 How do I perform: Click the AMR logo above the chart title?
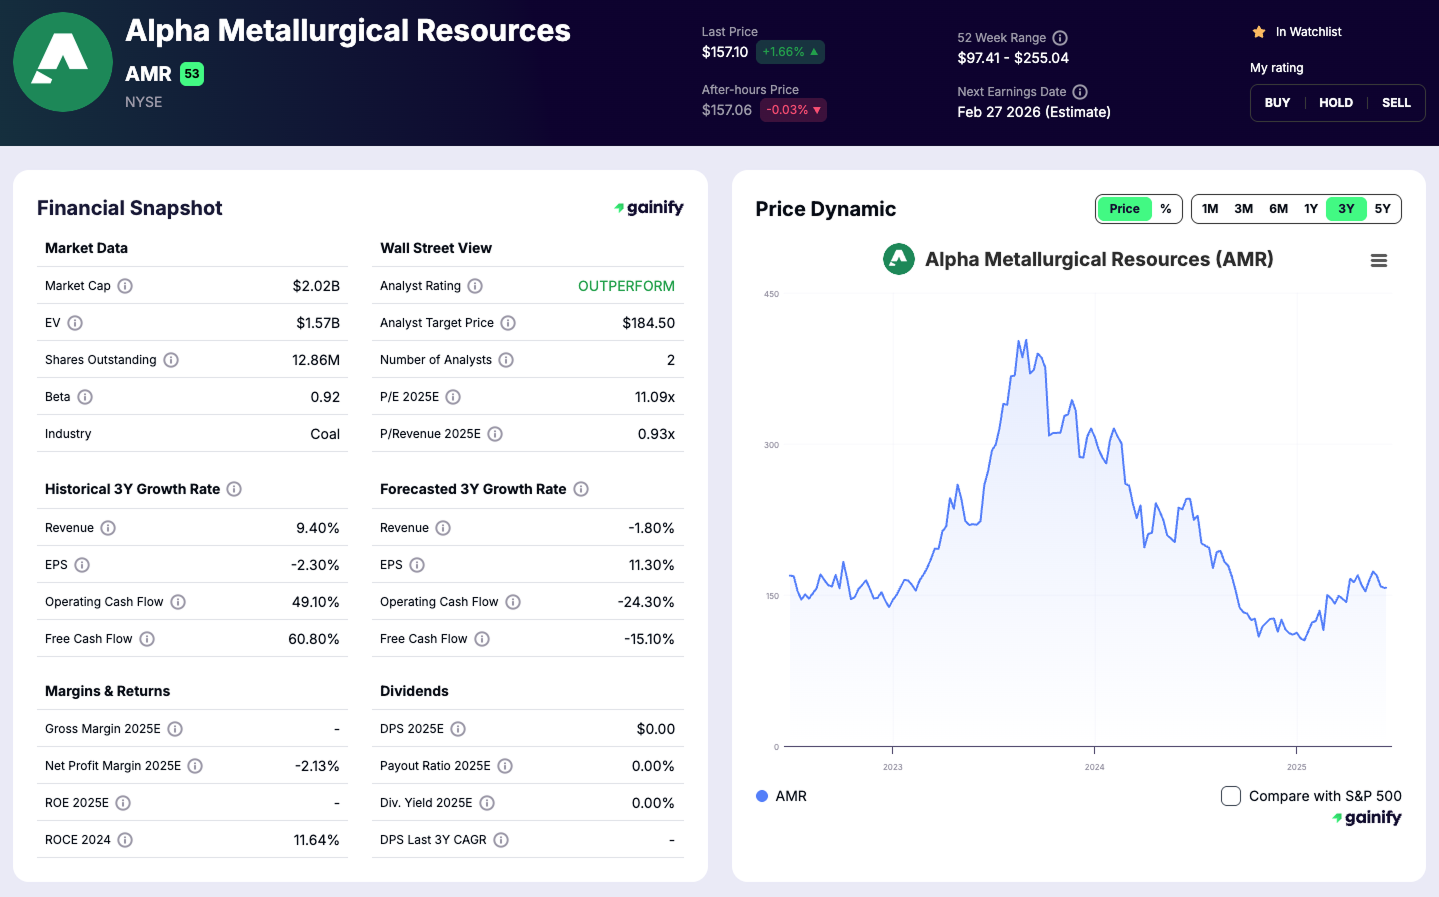click(x=898, y=258)
